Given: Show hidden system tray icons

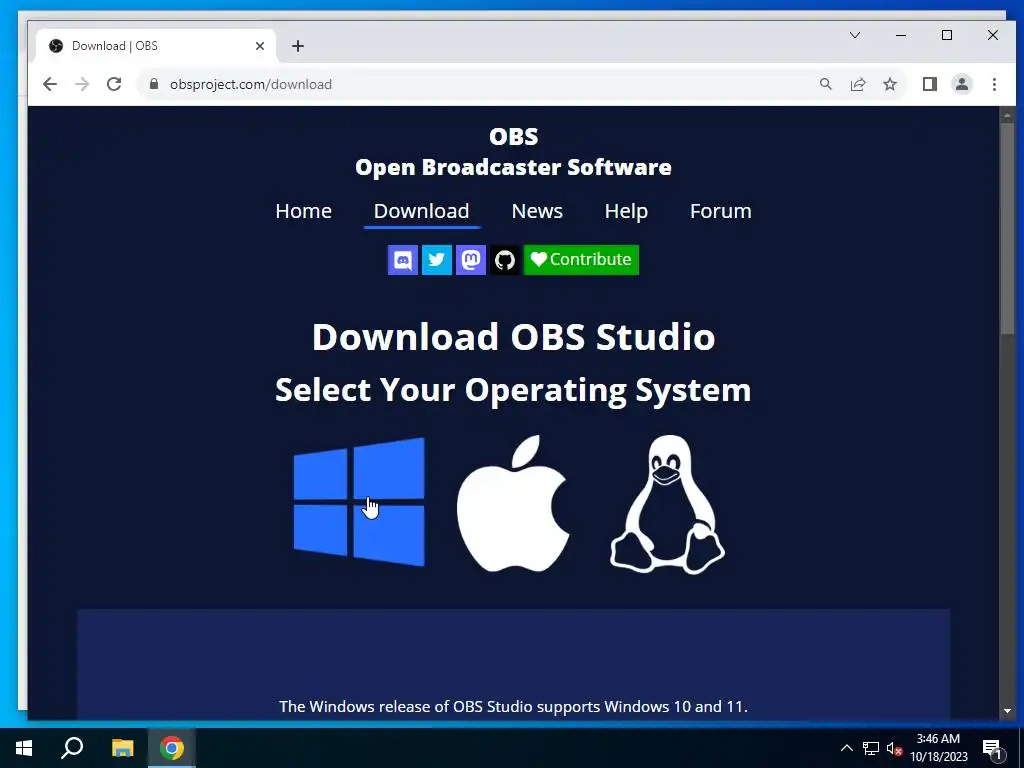Looking at the screenshot, I should [x=846, y=748].
